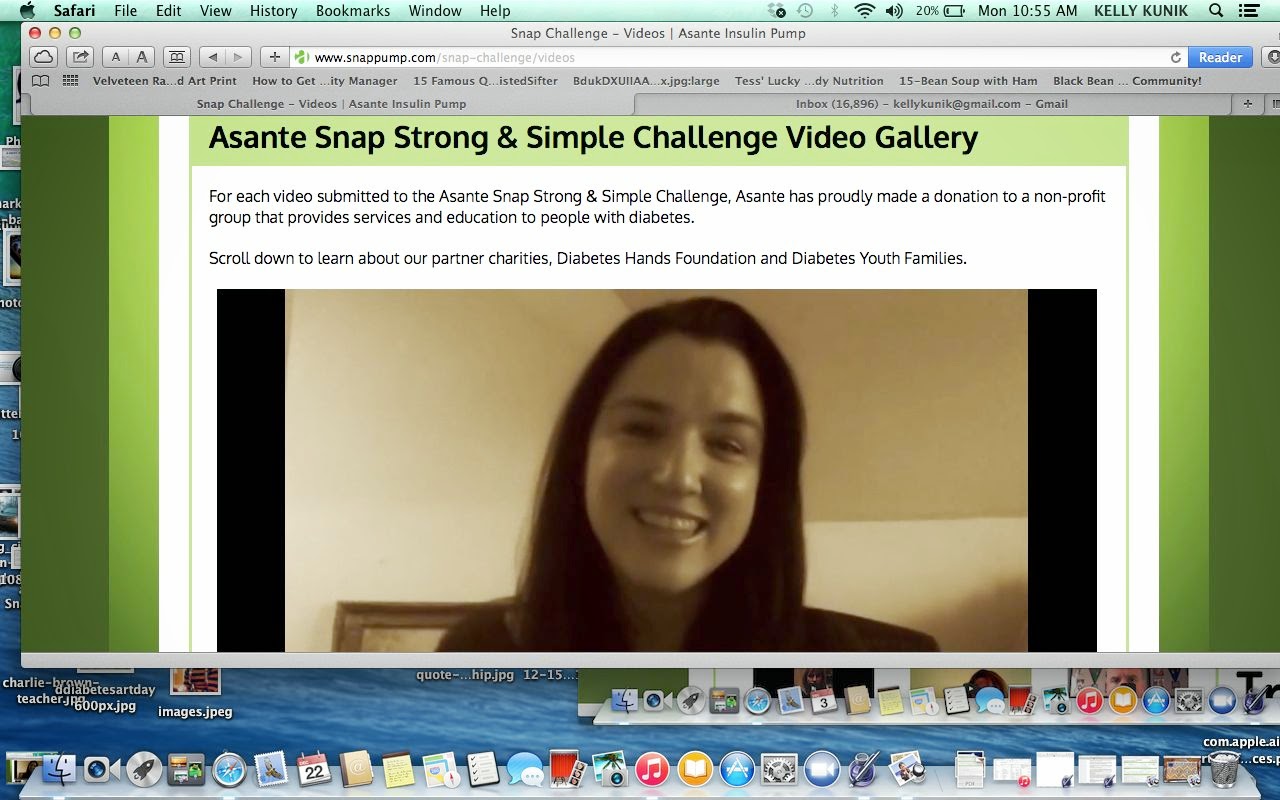The image size is (1280, 800).
Task: Open Safari compass in the bottom Dock
Action: (x=229, y=769)
